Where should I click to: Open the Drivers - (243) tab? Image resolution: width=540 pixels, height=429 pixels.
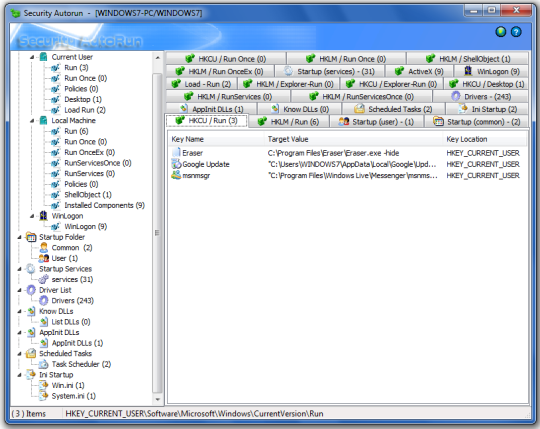click(x=481, y=96)
